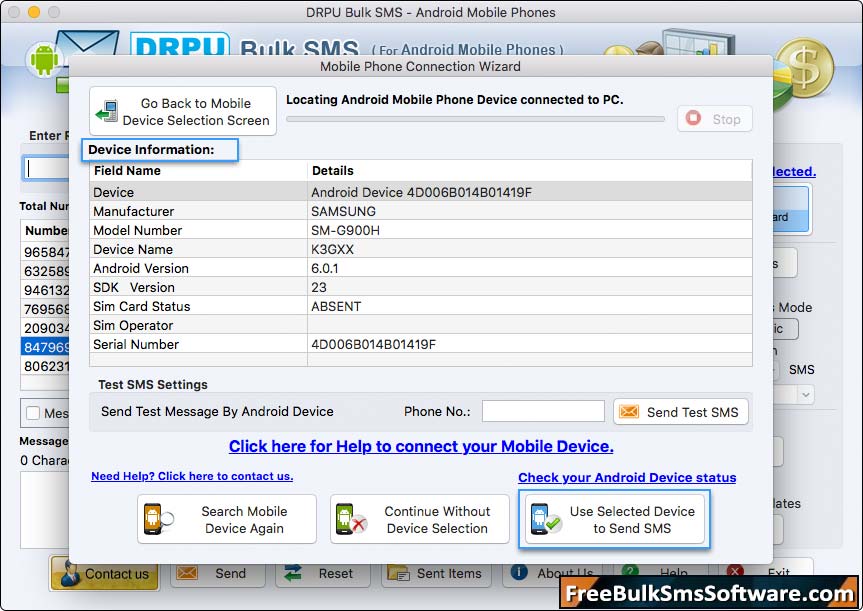Open the dropdown arrow under SMS in main window
863x611 pixels.
806,395
